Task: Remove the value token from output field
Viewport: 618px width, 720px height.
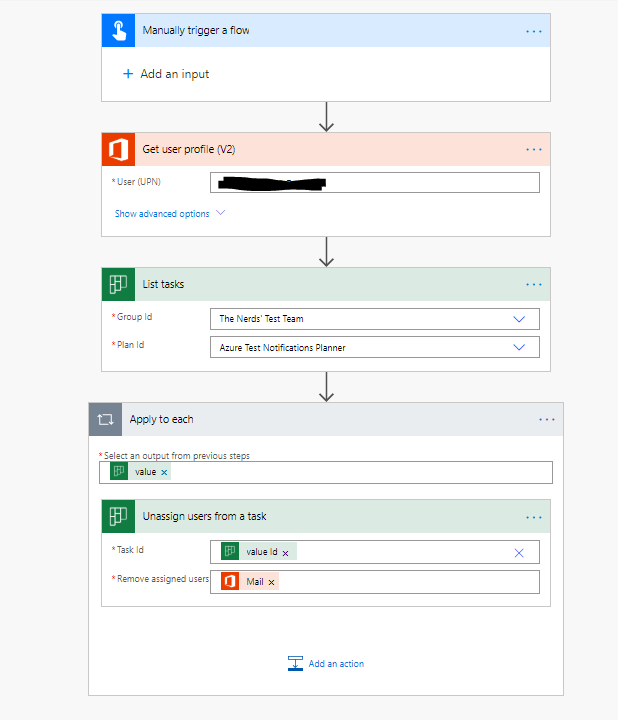Action: 164,472
